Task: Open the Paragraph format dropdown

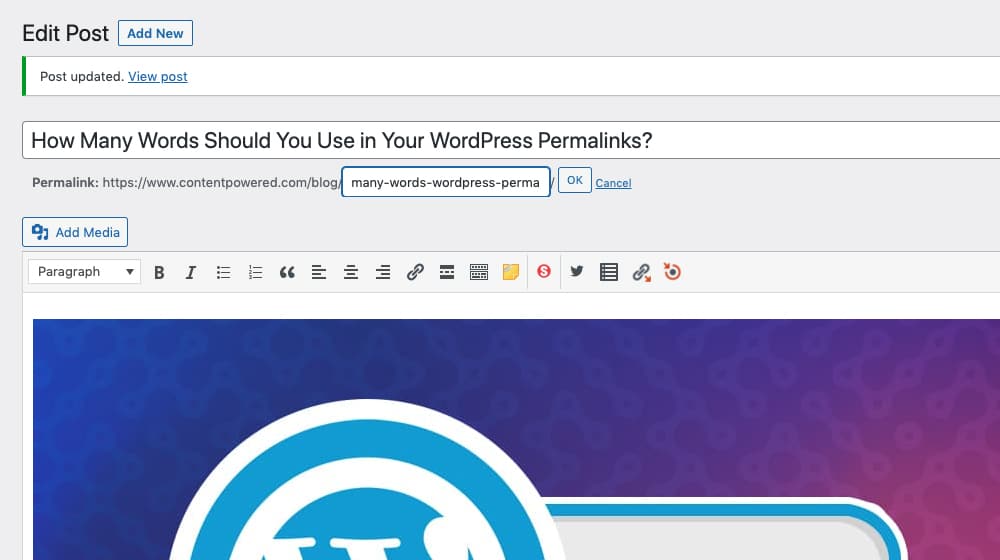Action: [84, 272]
